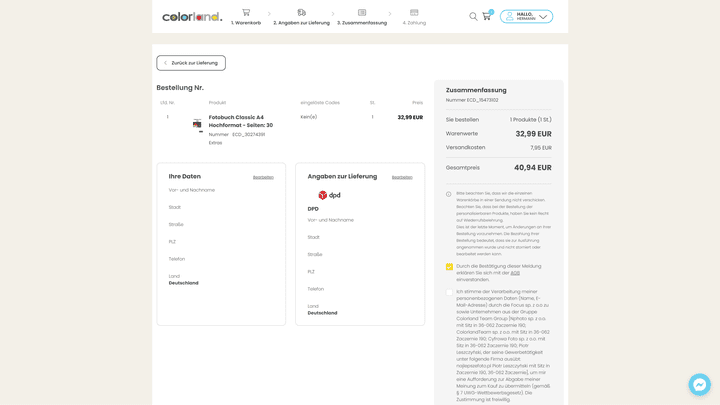Select step 3. Zusammenfassung

(x=362, y=23)
